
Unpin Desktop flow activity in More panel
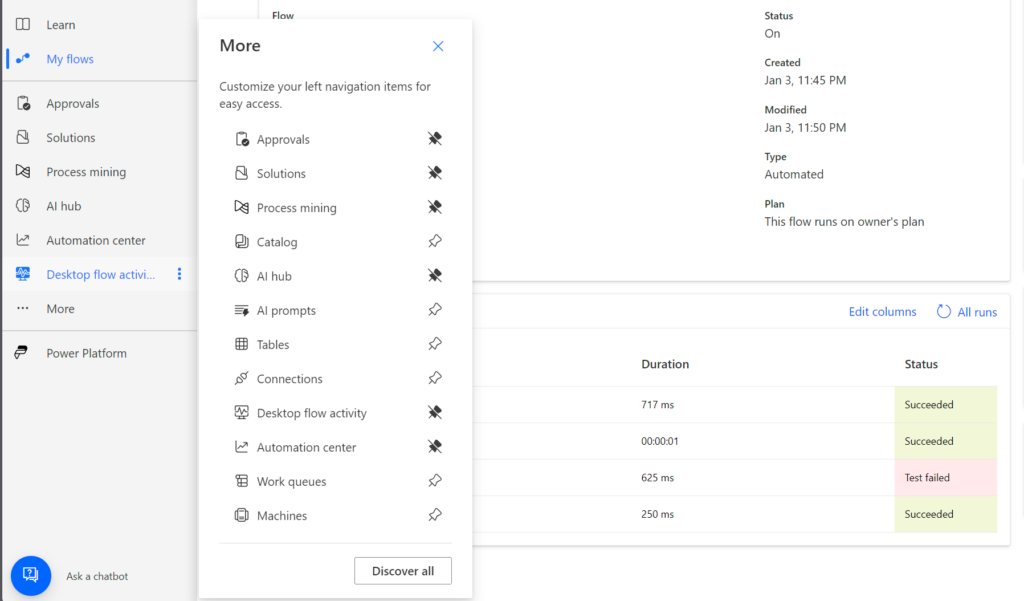(x=435, y=412)
